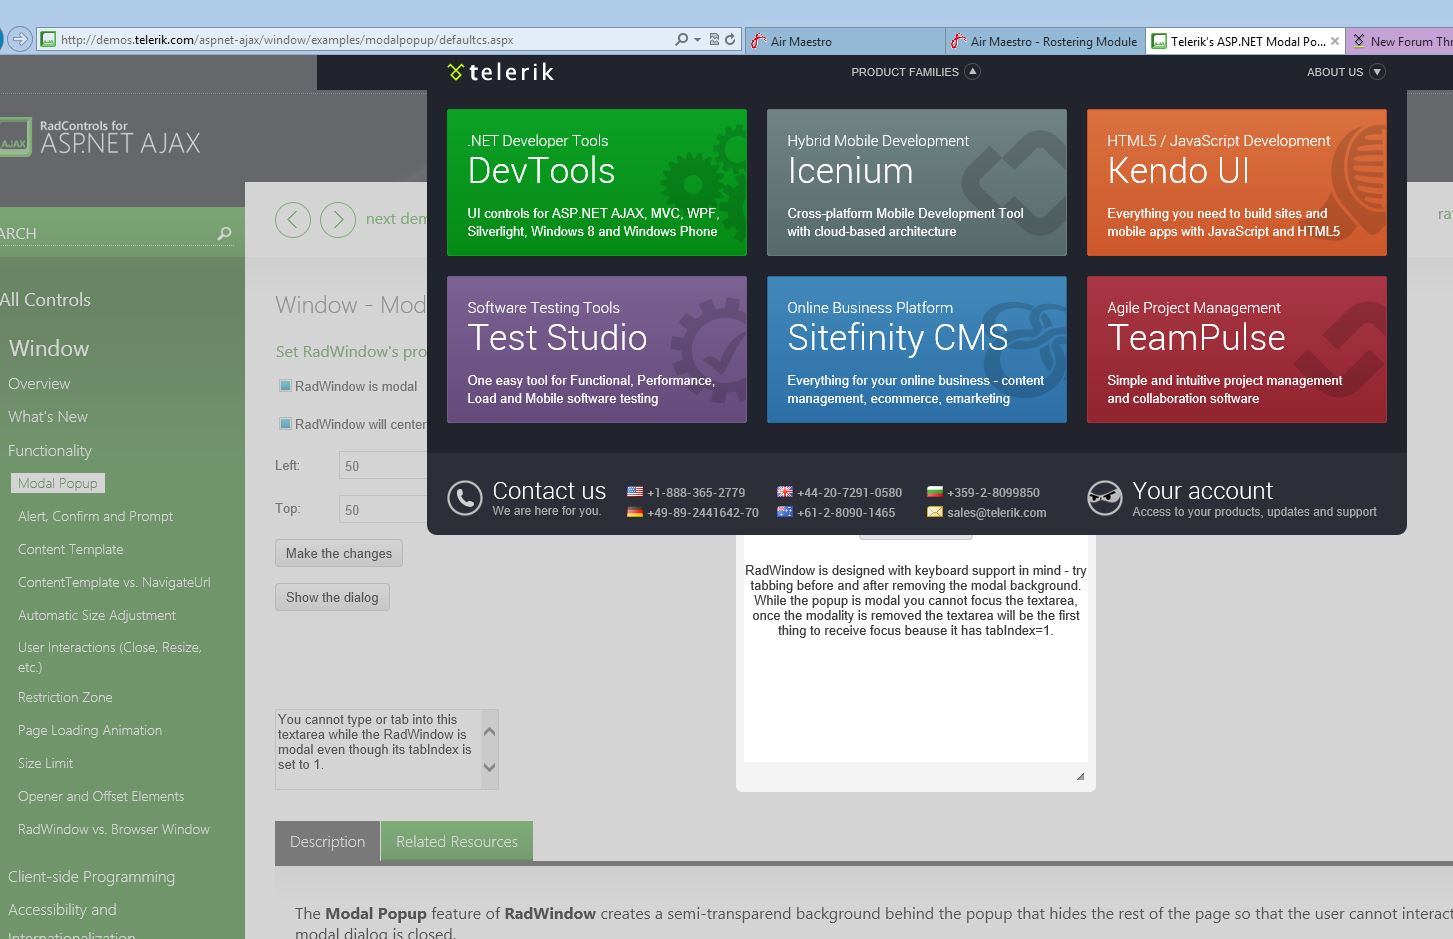
Task: Switch to the New Forum Thread browser tab
Action: pyautogui.click(x=1400, y=41)
